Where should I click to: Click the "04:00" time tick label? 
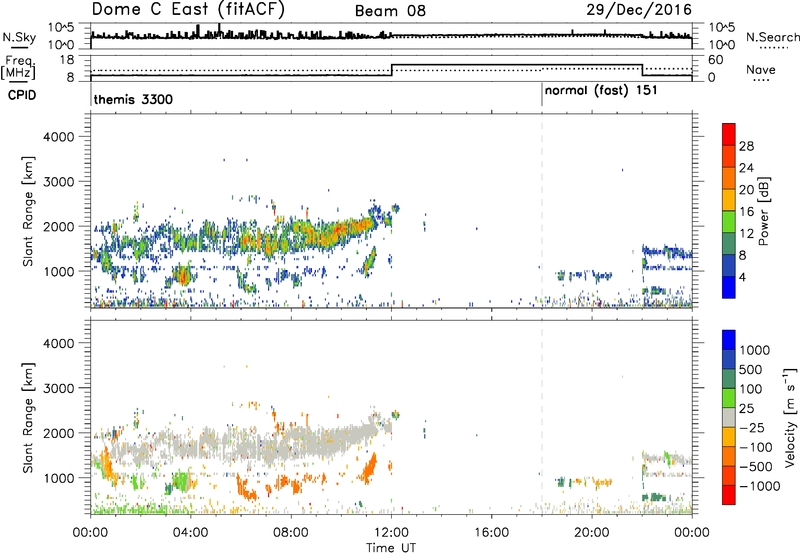click(191, 533)
